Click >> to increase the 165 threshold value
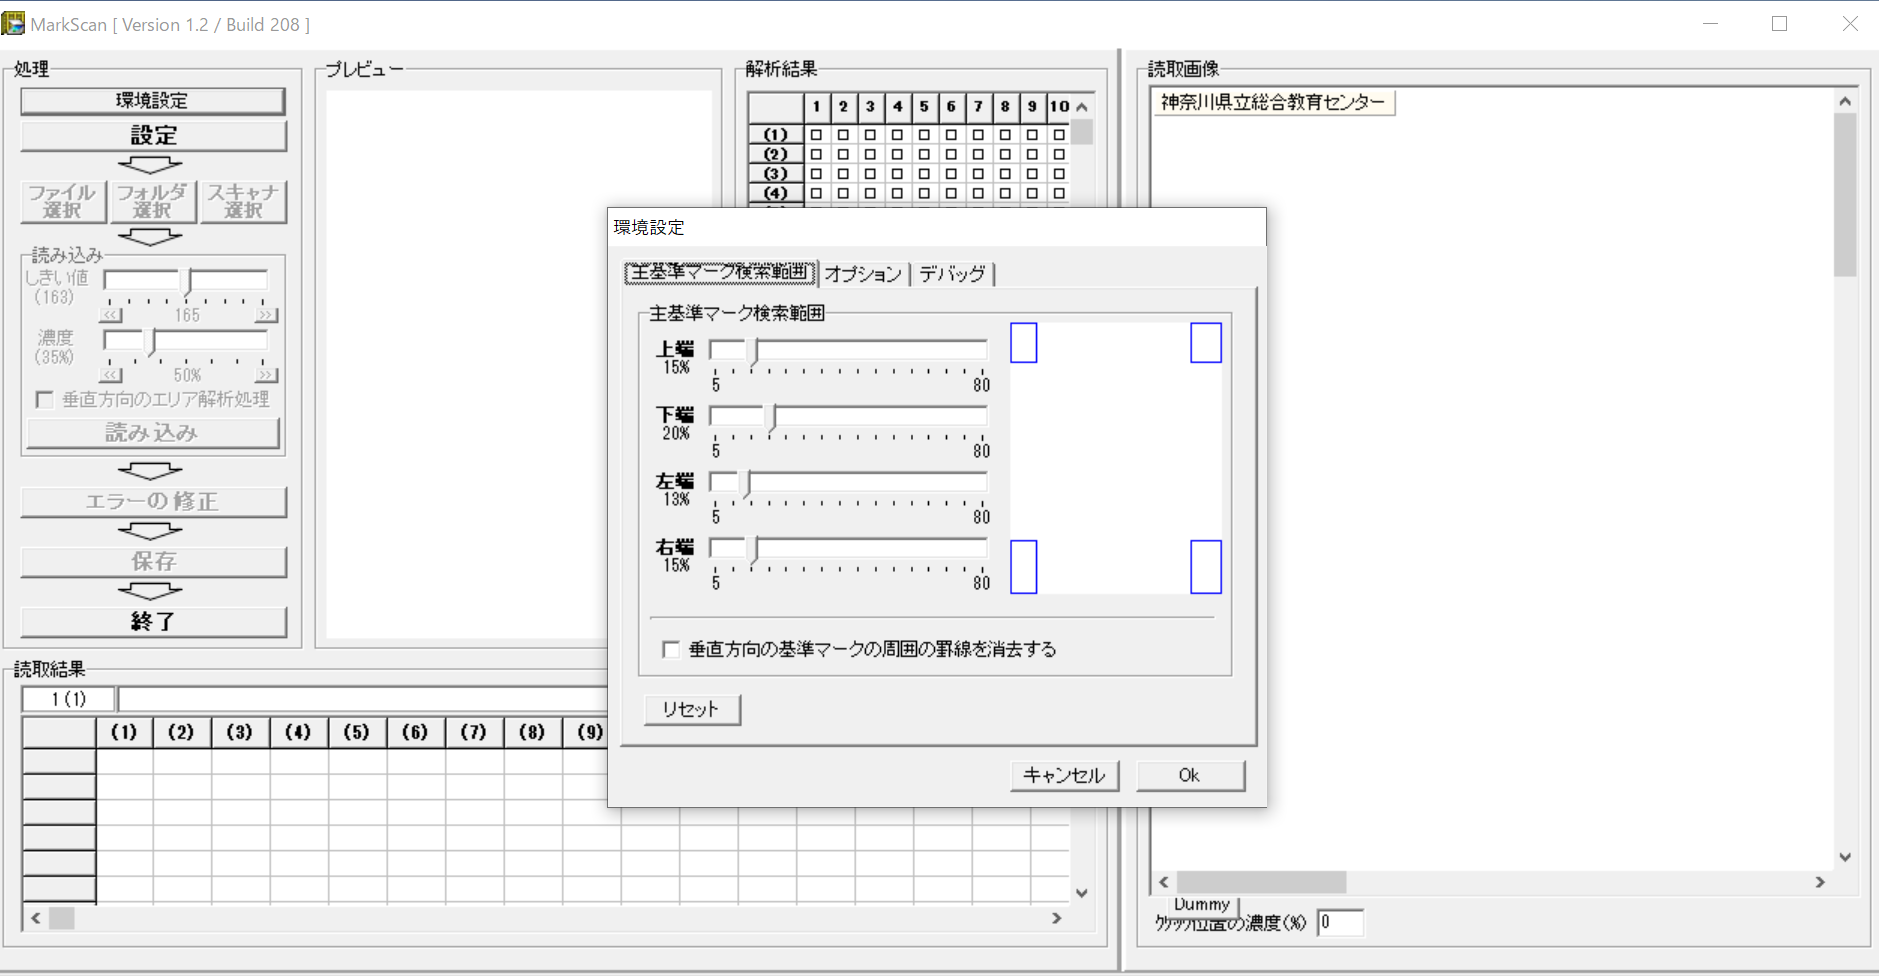The width and height of the screenshot is (1879, 976). click(x=264, y=314)
